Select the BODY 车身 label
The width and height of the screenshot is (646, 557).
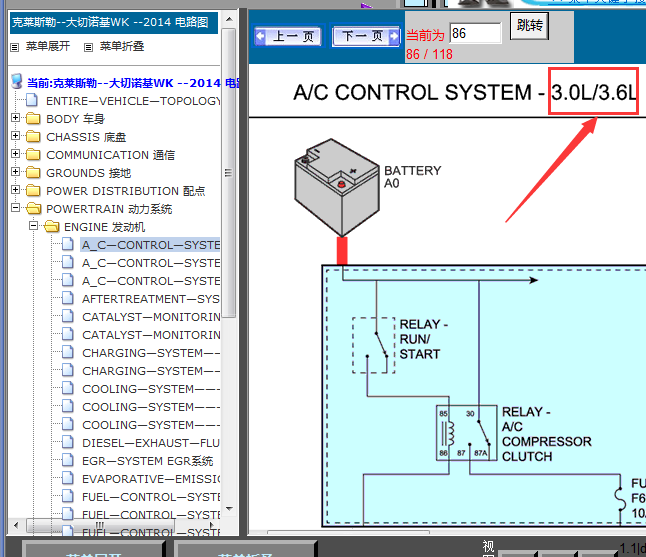(75, 119)
